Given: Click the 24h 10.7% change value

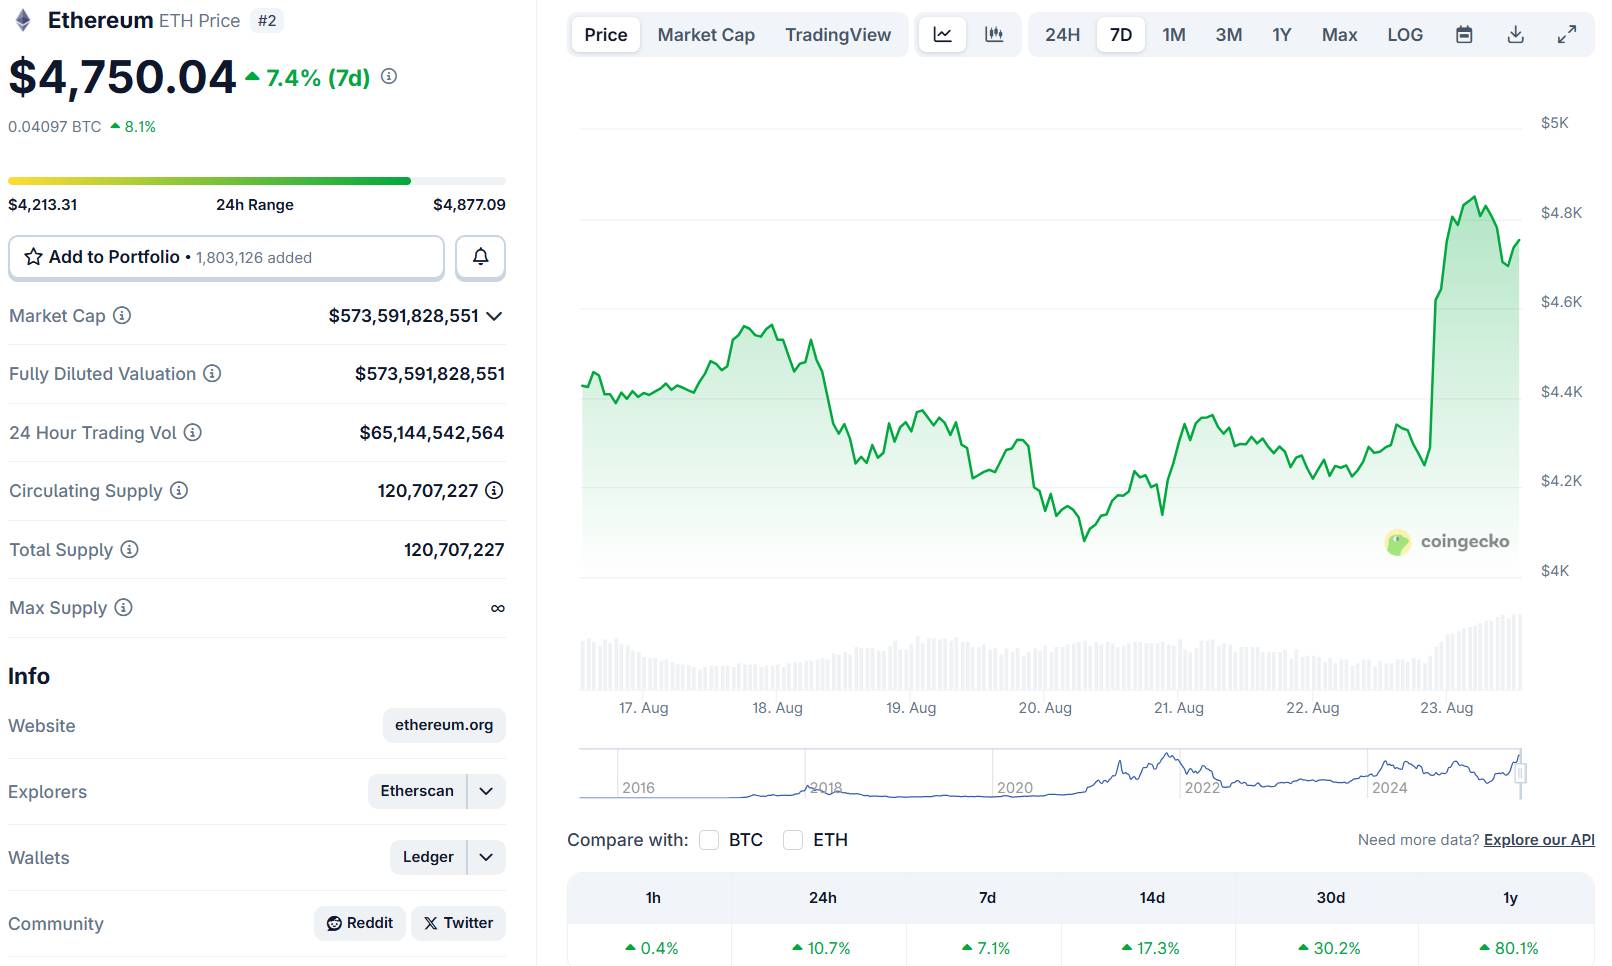Looking at the screenshot, I should 821,948.
